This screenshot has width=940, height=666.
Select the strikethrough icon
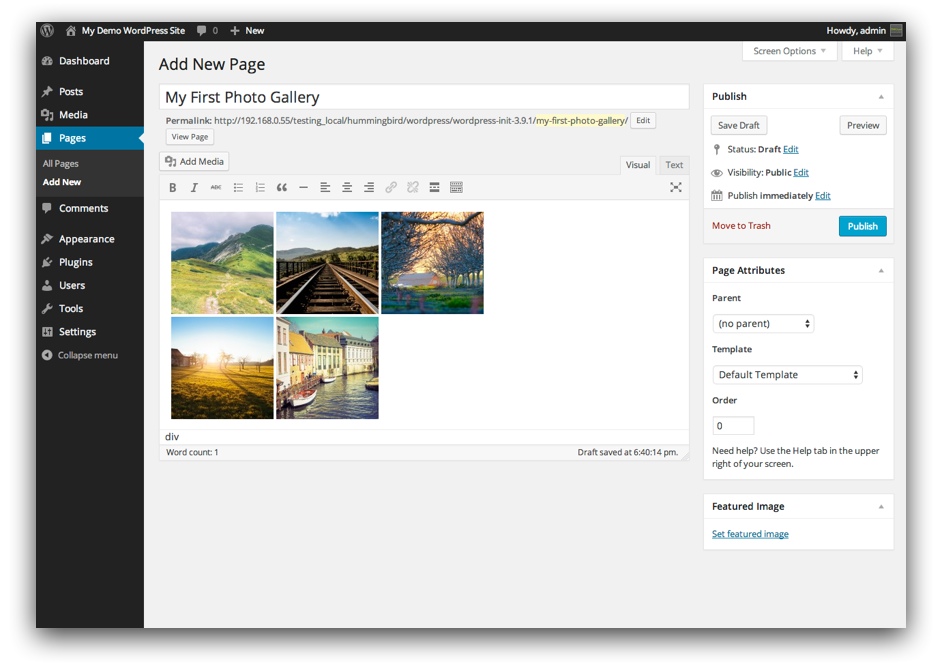(216, 187)
